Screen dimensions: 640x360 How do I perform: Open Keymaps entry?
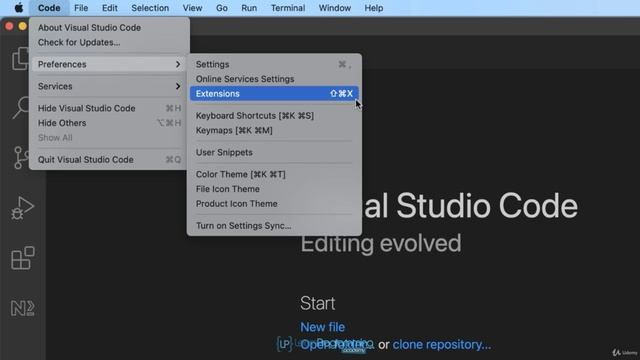click(x=274, y=130)
